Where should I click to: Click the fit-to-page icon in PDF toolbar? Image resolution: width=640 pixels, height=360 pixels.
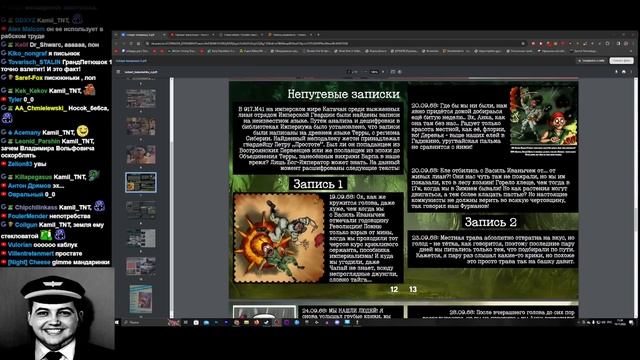pos(393,72)
